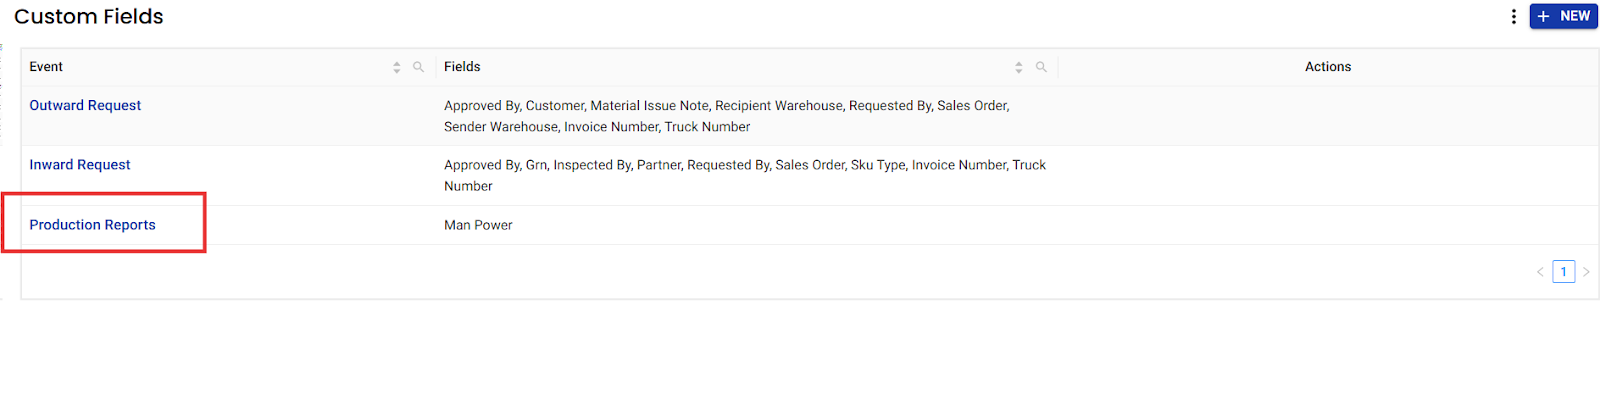
Task: Click the Actions cell in Inward Request row
Action: pyautogui.click(x=1327, y=175)
